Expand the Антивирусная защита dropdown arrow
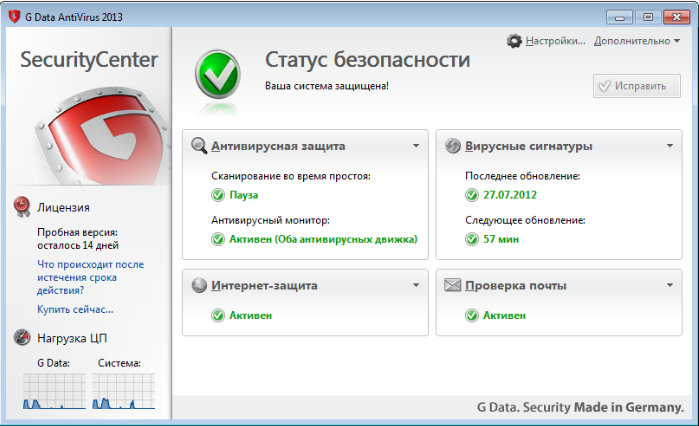699x426 pixels. pyautogui.click(x=416, y=146)
